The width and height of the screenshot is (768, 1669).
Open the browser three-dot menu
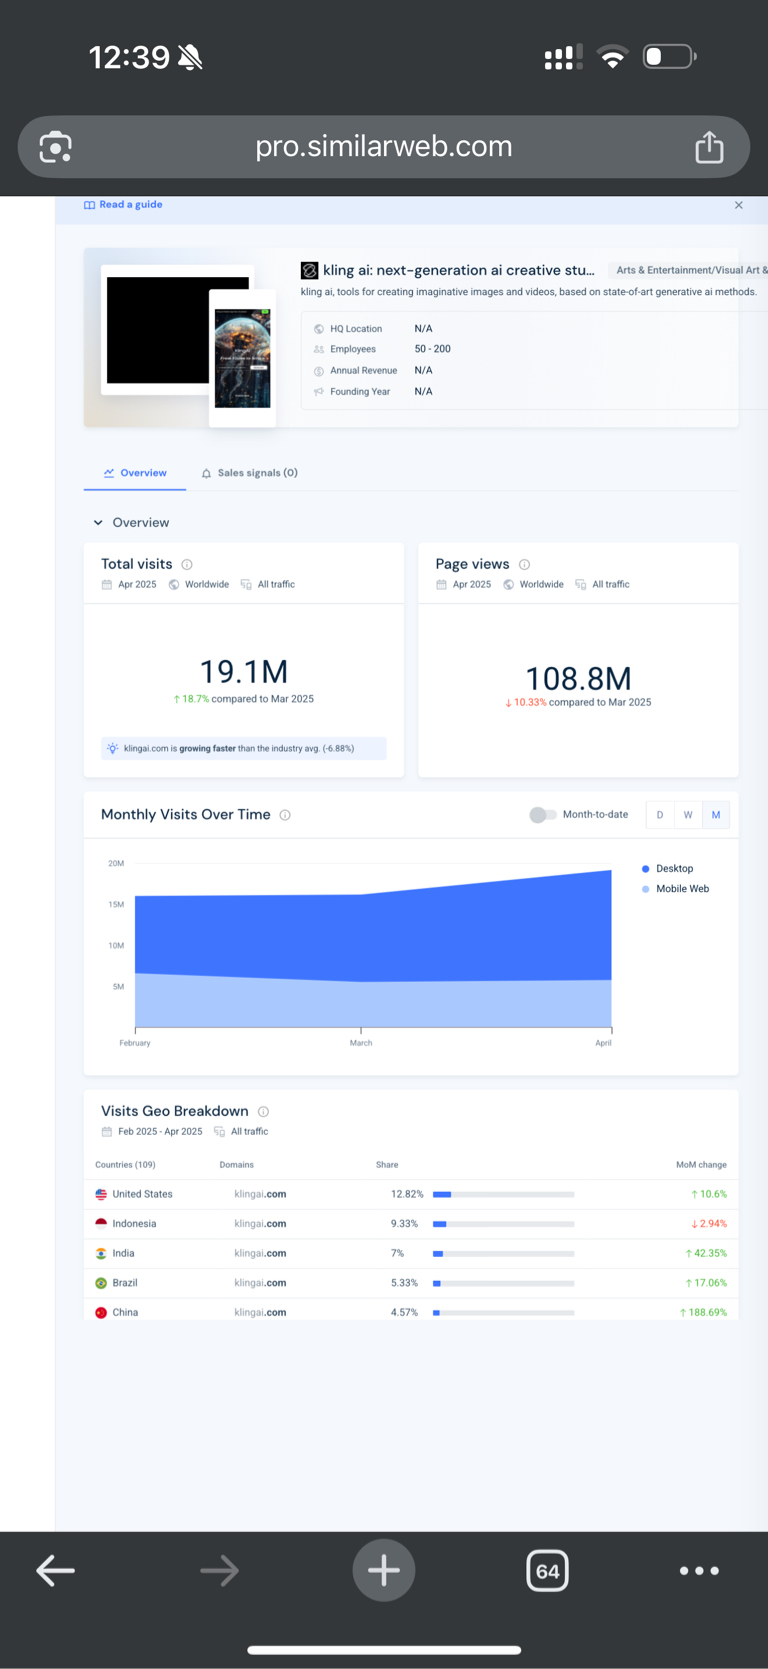pos(699,1571)
